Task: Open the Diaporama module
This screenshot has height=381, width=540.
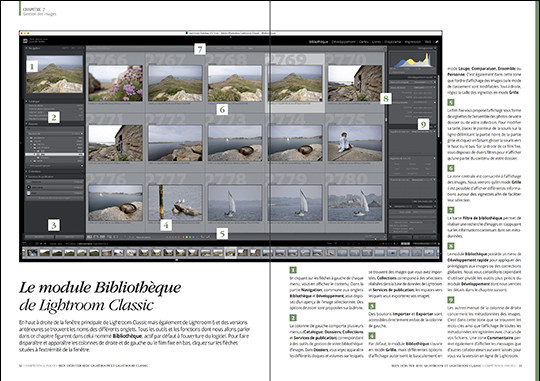Action: pyautogui.click(x=393, y=42)
